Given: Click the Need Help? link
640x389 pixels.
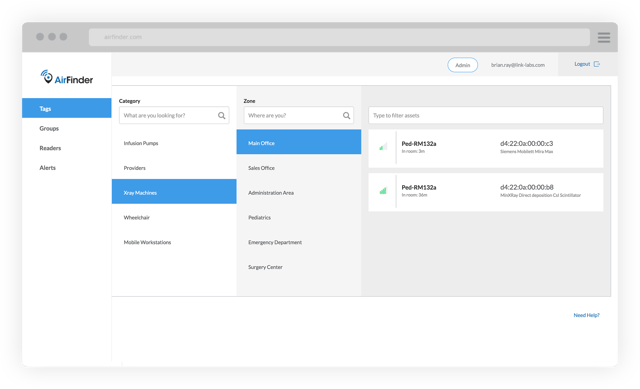Looking at the screenshot, I should pos(587,315).
